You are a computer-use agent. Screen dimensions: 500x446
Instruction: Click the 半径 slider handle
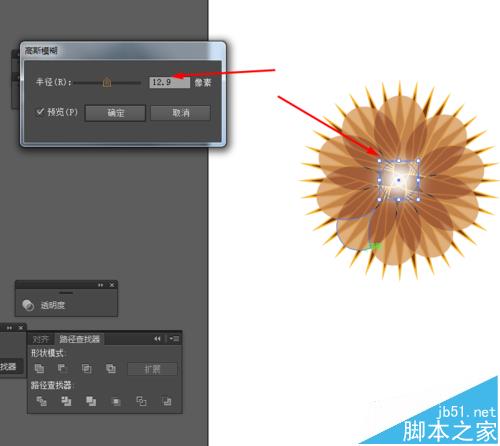point(107,82)
